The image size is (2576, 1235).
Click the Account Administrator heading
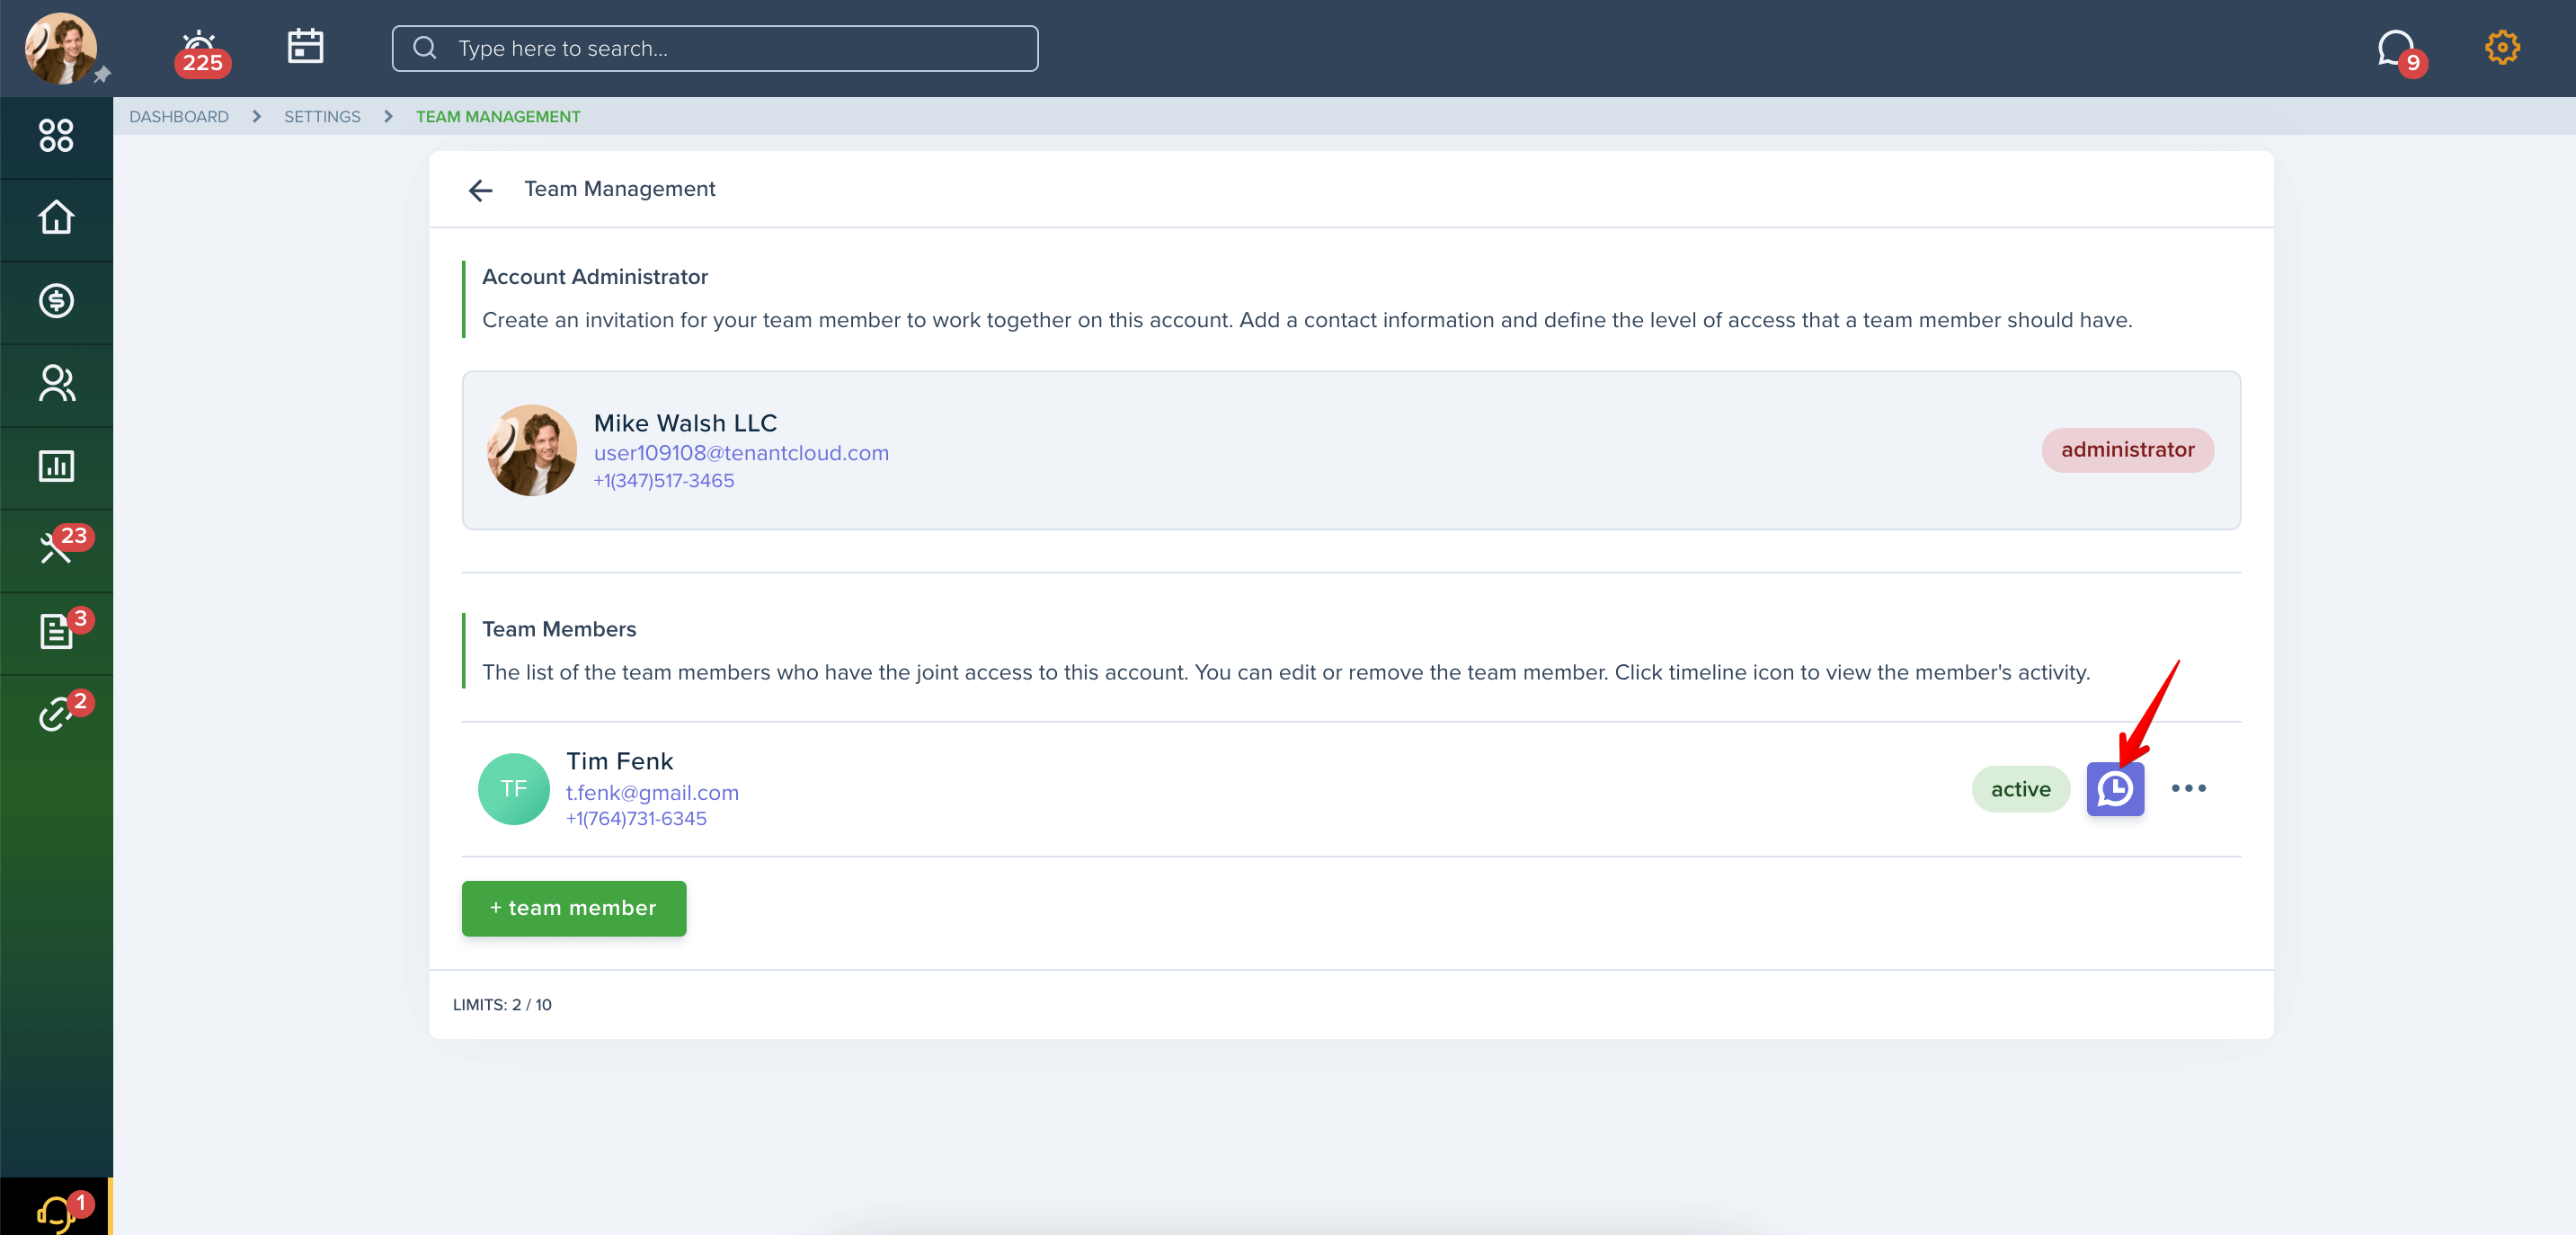point(595,277)
